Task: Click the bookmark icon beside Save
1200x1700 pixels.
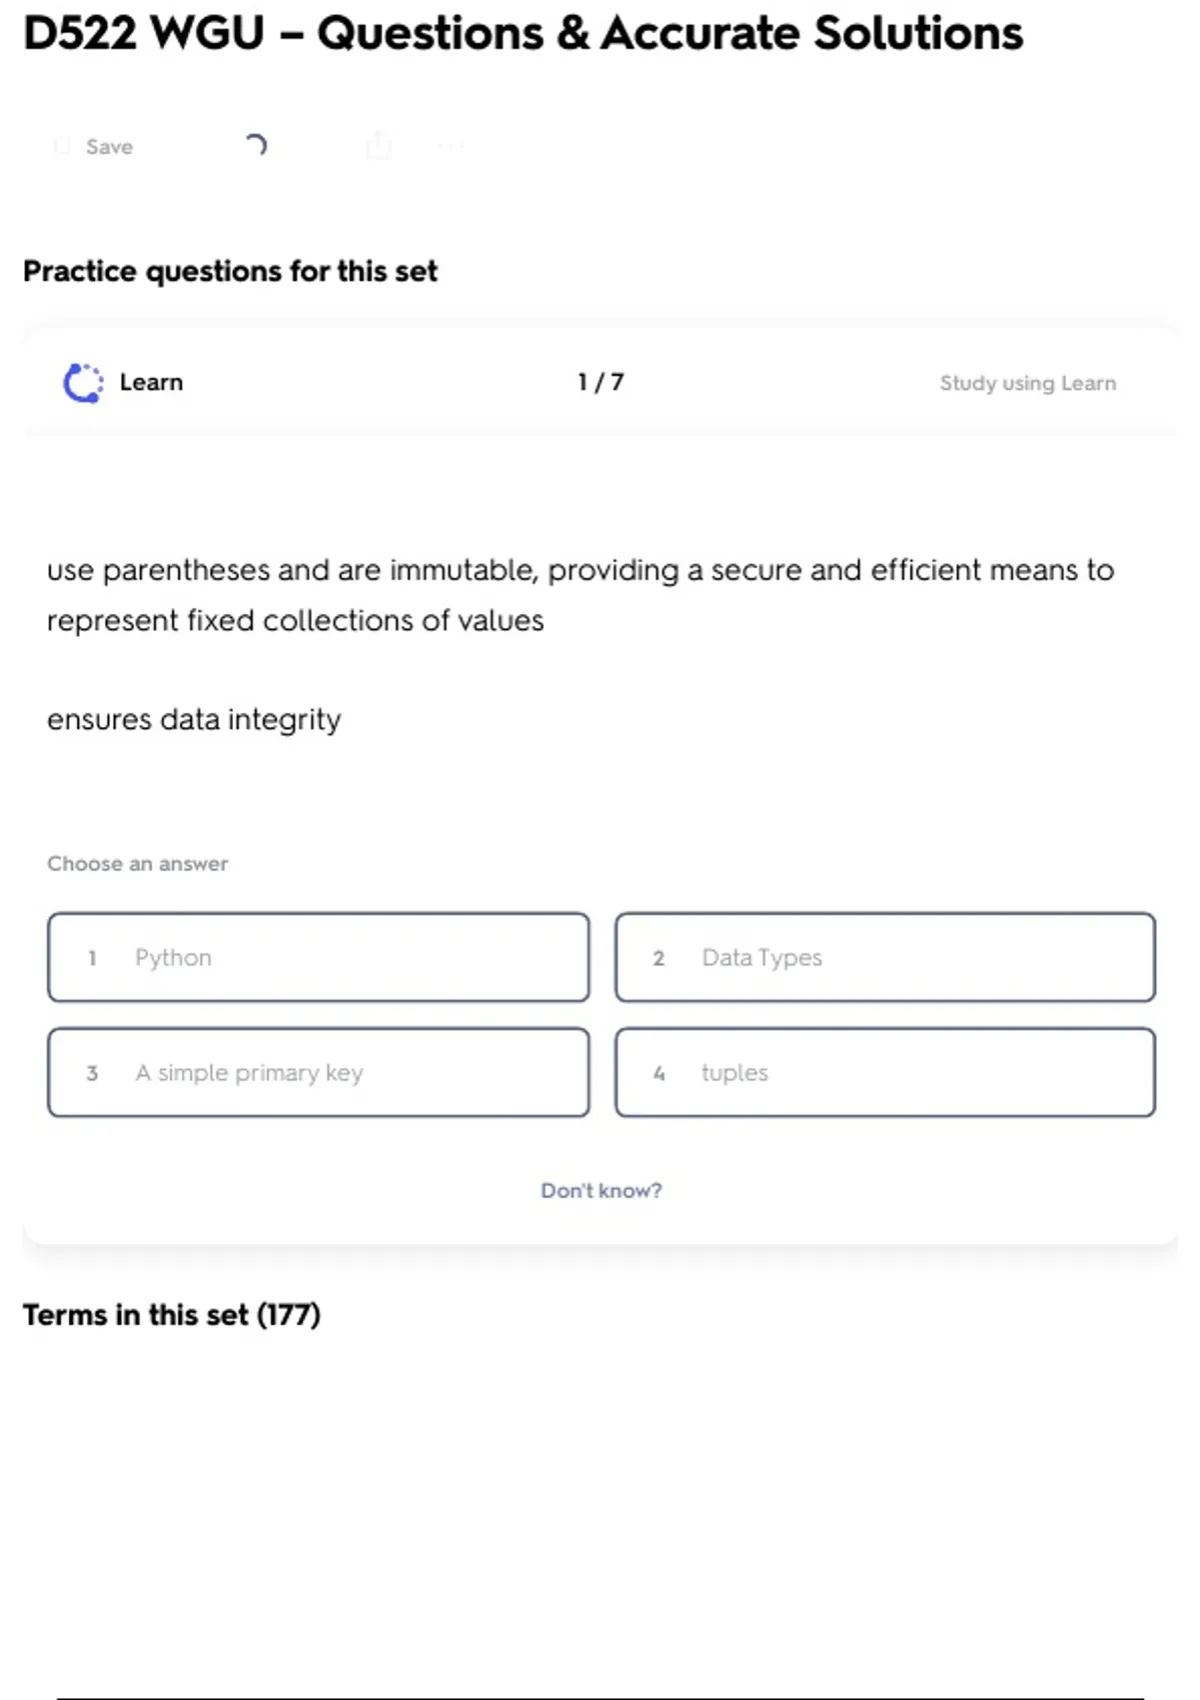Action: [62, 147]
